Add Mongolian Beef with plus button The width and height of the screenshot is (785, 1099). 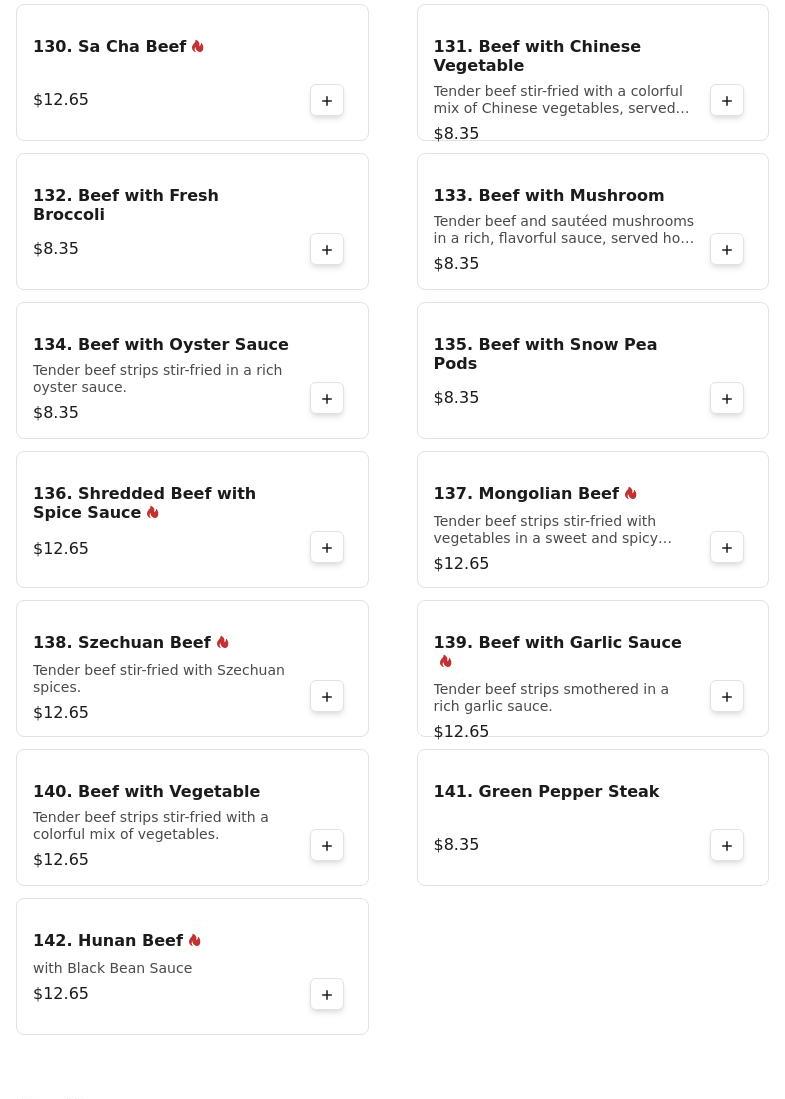(x=727, y=547)
